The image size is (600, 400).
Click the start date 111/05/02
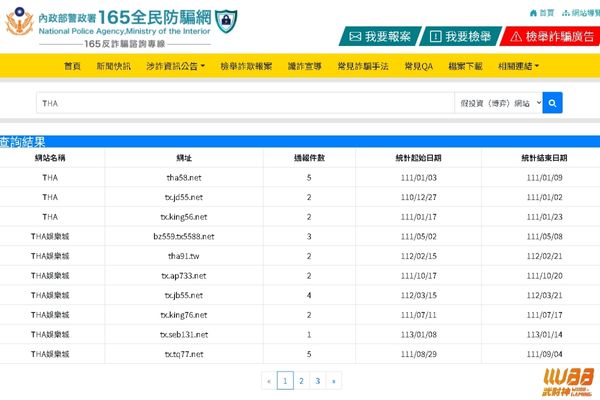tap(419, 237)
